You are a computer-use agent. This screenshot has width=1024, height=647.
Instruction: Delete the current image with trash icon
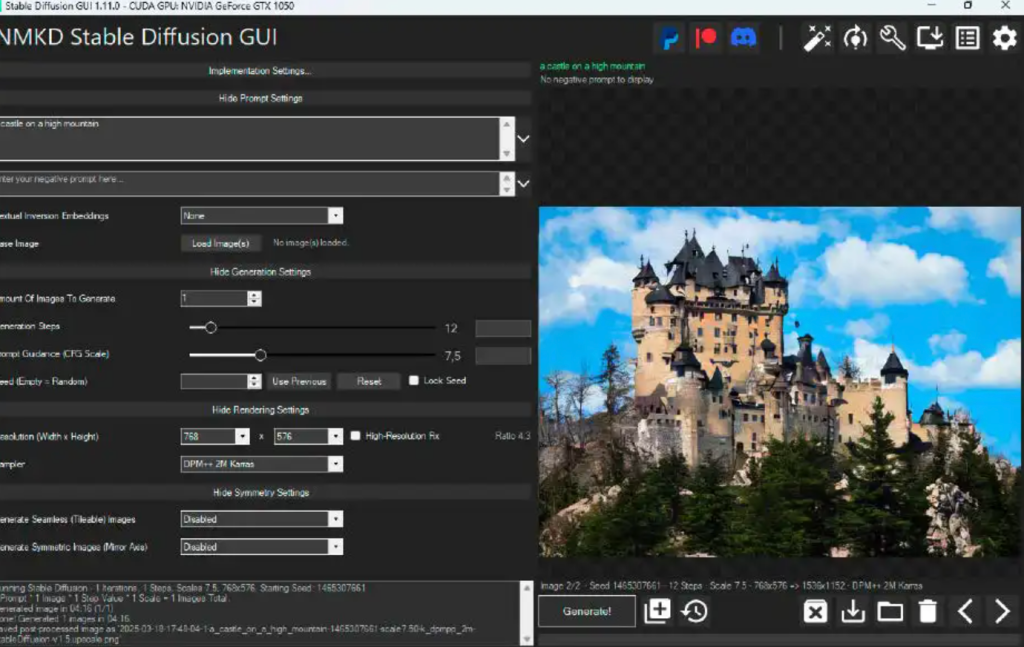click(x=928, y=611)
